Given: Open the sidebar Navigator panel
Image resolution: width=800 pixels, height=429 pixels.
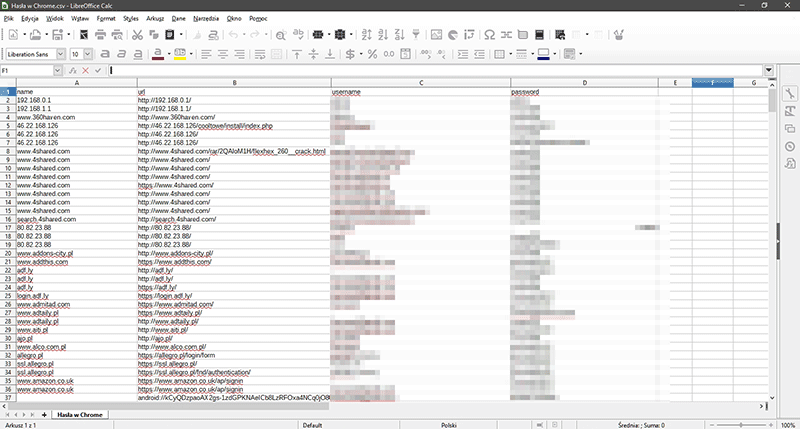Looking at the screenshot, I should [790, 146].
